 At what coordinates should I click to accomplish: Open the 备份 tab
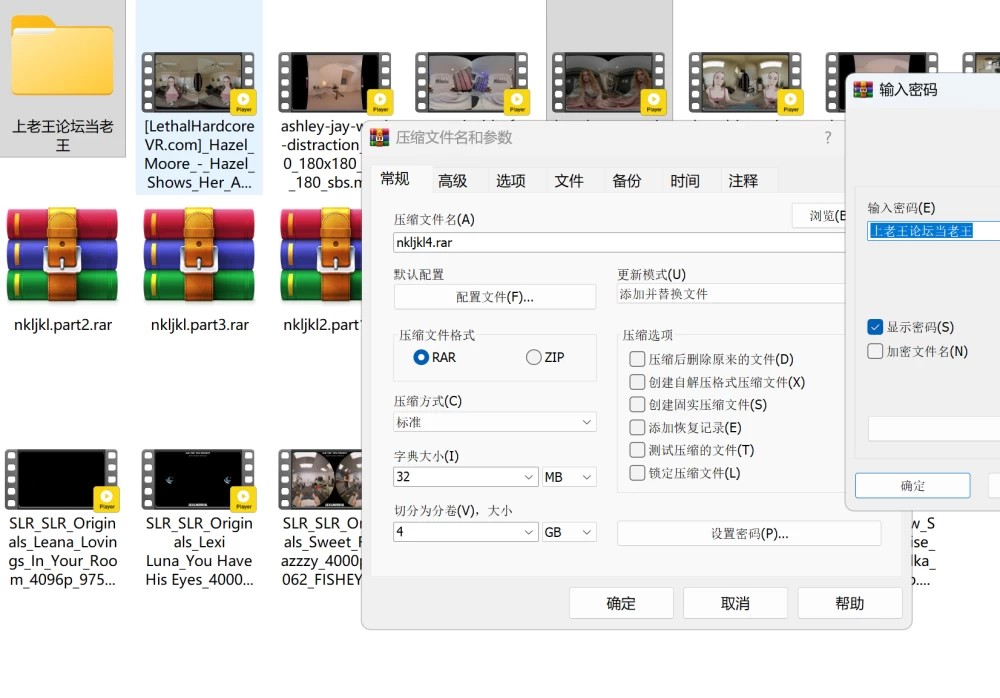pyautogui.click(x=627, y=181)
